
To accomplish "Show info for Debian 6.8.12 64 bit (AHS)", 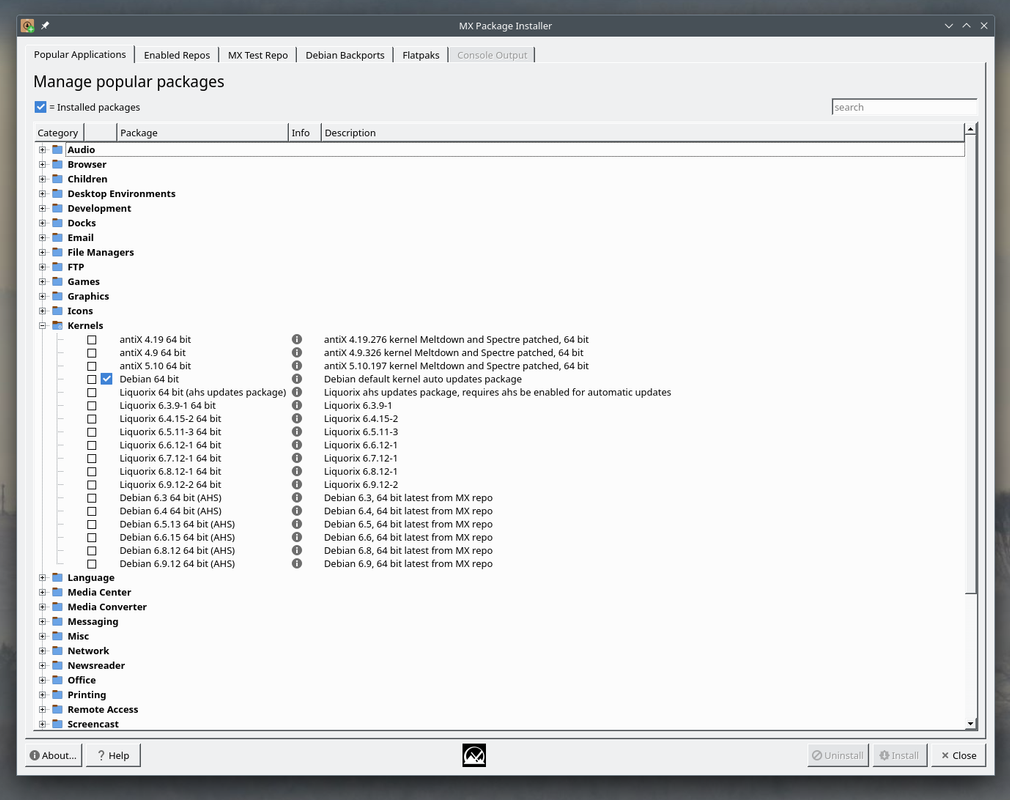I will (296, 550).
